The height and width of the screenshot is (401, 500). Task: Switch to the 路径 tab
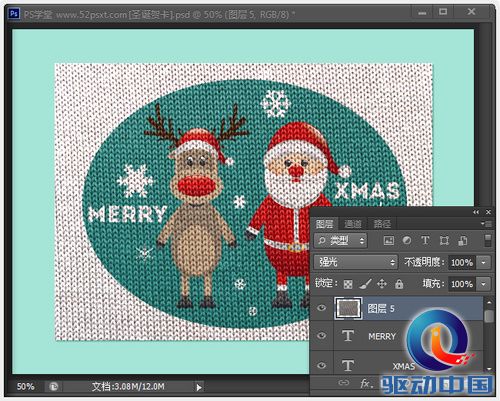pyautogui.click(x=382, y=224)
